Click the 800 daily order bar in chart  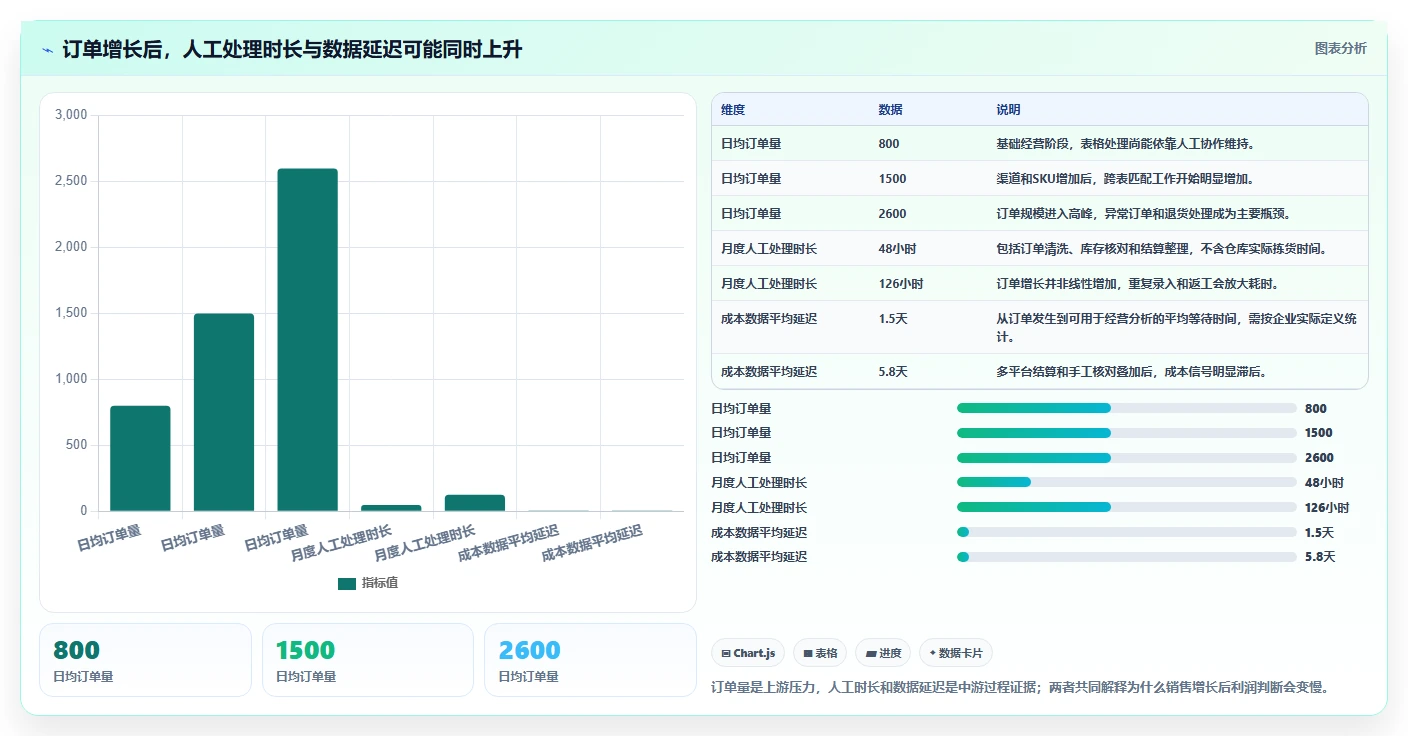(140, 458)
